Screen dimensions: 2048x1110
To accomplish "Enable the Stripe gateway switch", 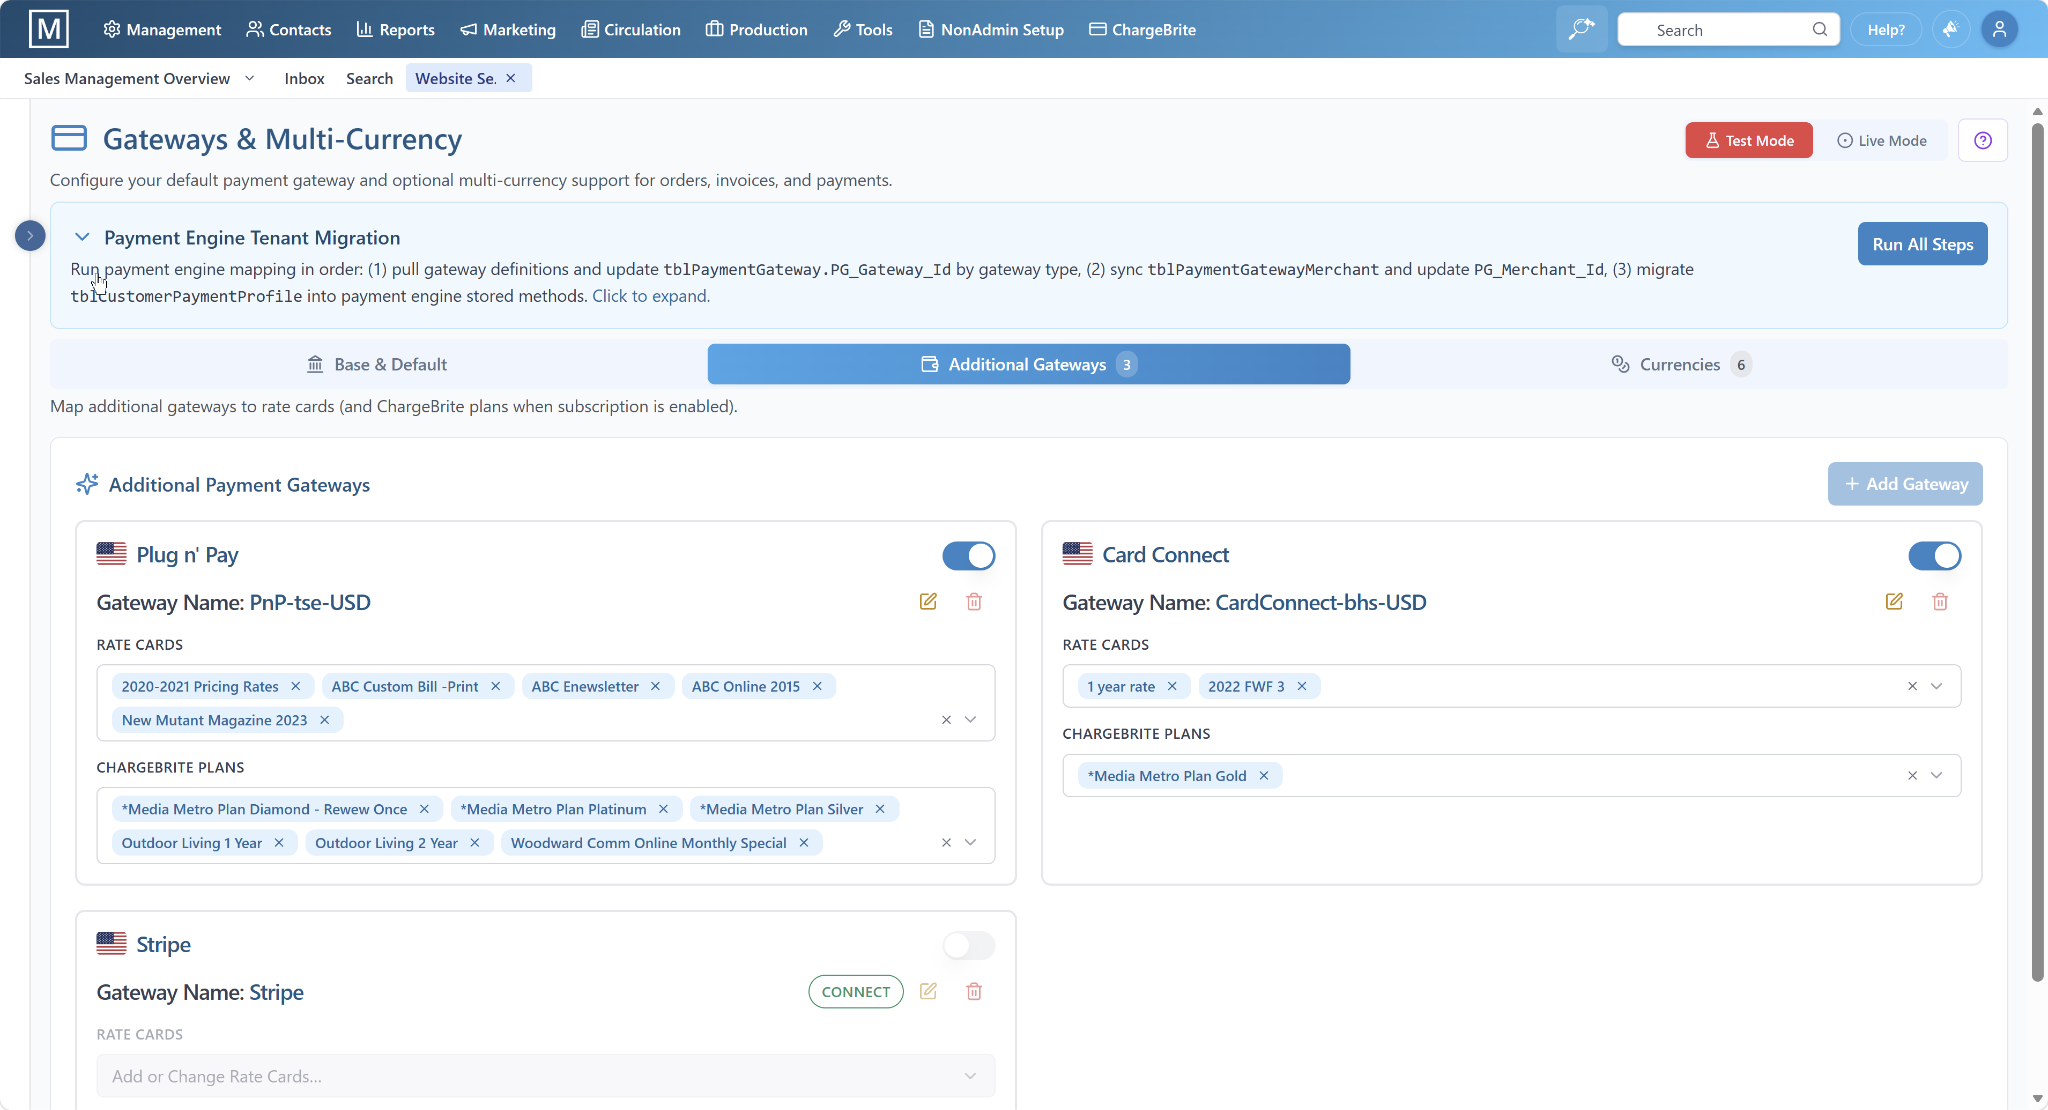I will [x=968, y=945].
